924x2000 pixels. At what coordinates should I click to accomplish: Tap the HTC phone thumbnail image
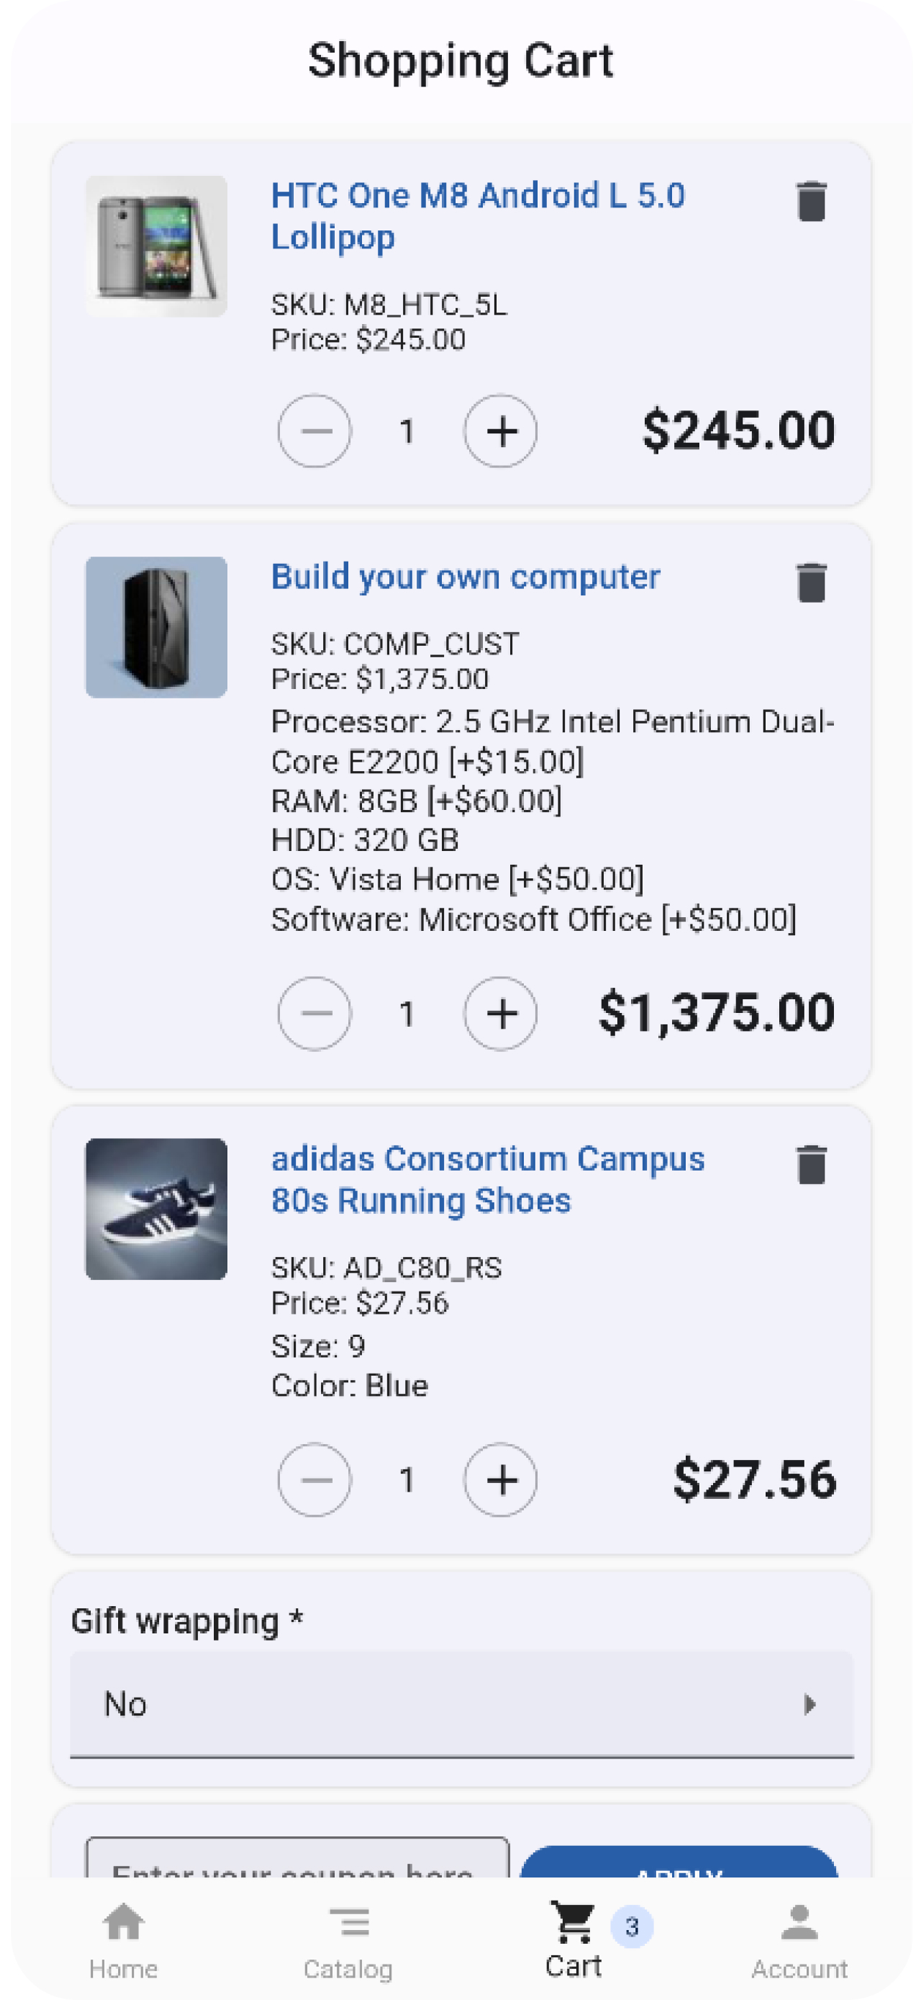[156, 247]
